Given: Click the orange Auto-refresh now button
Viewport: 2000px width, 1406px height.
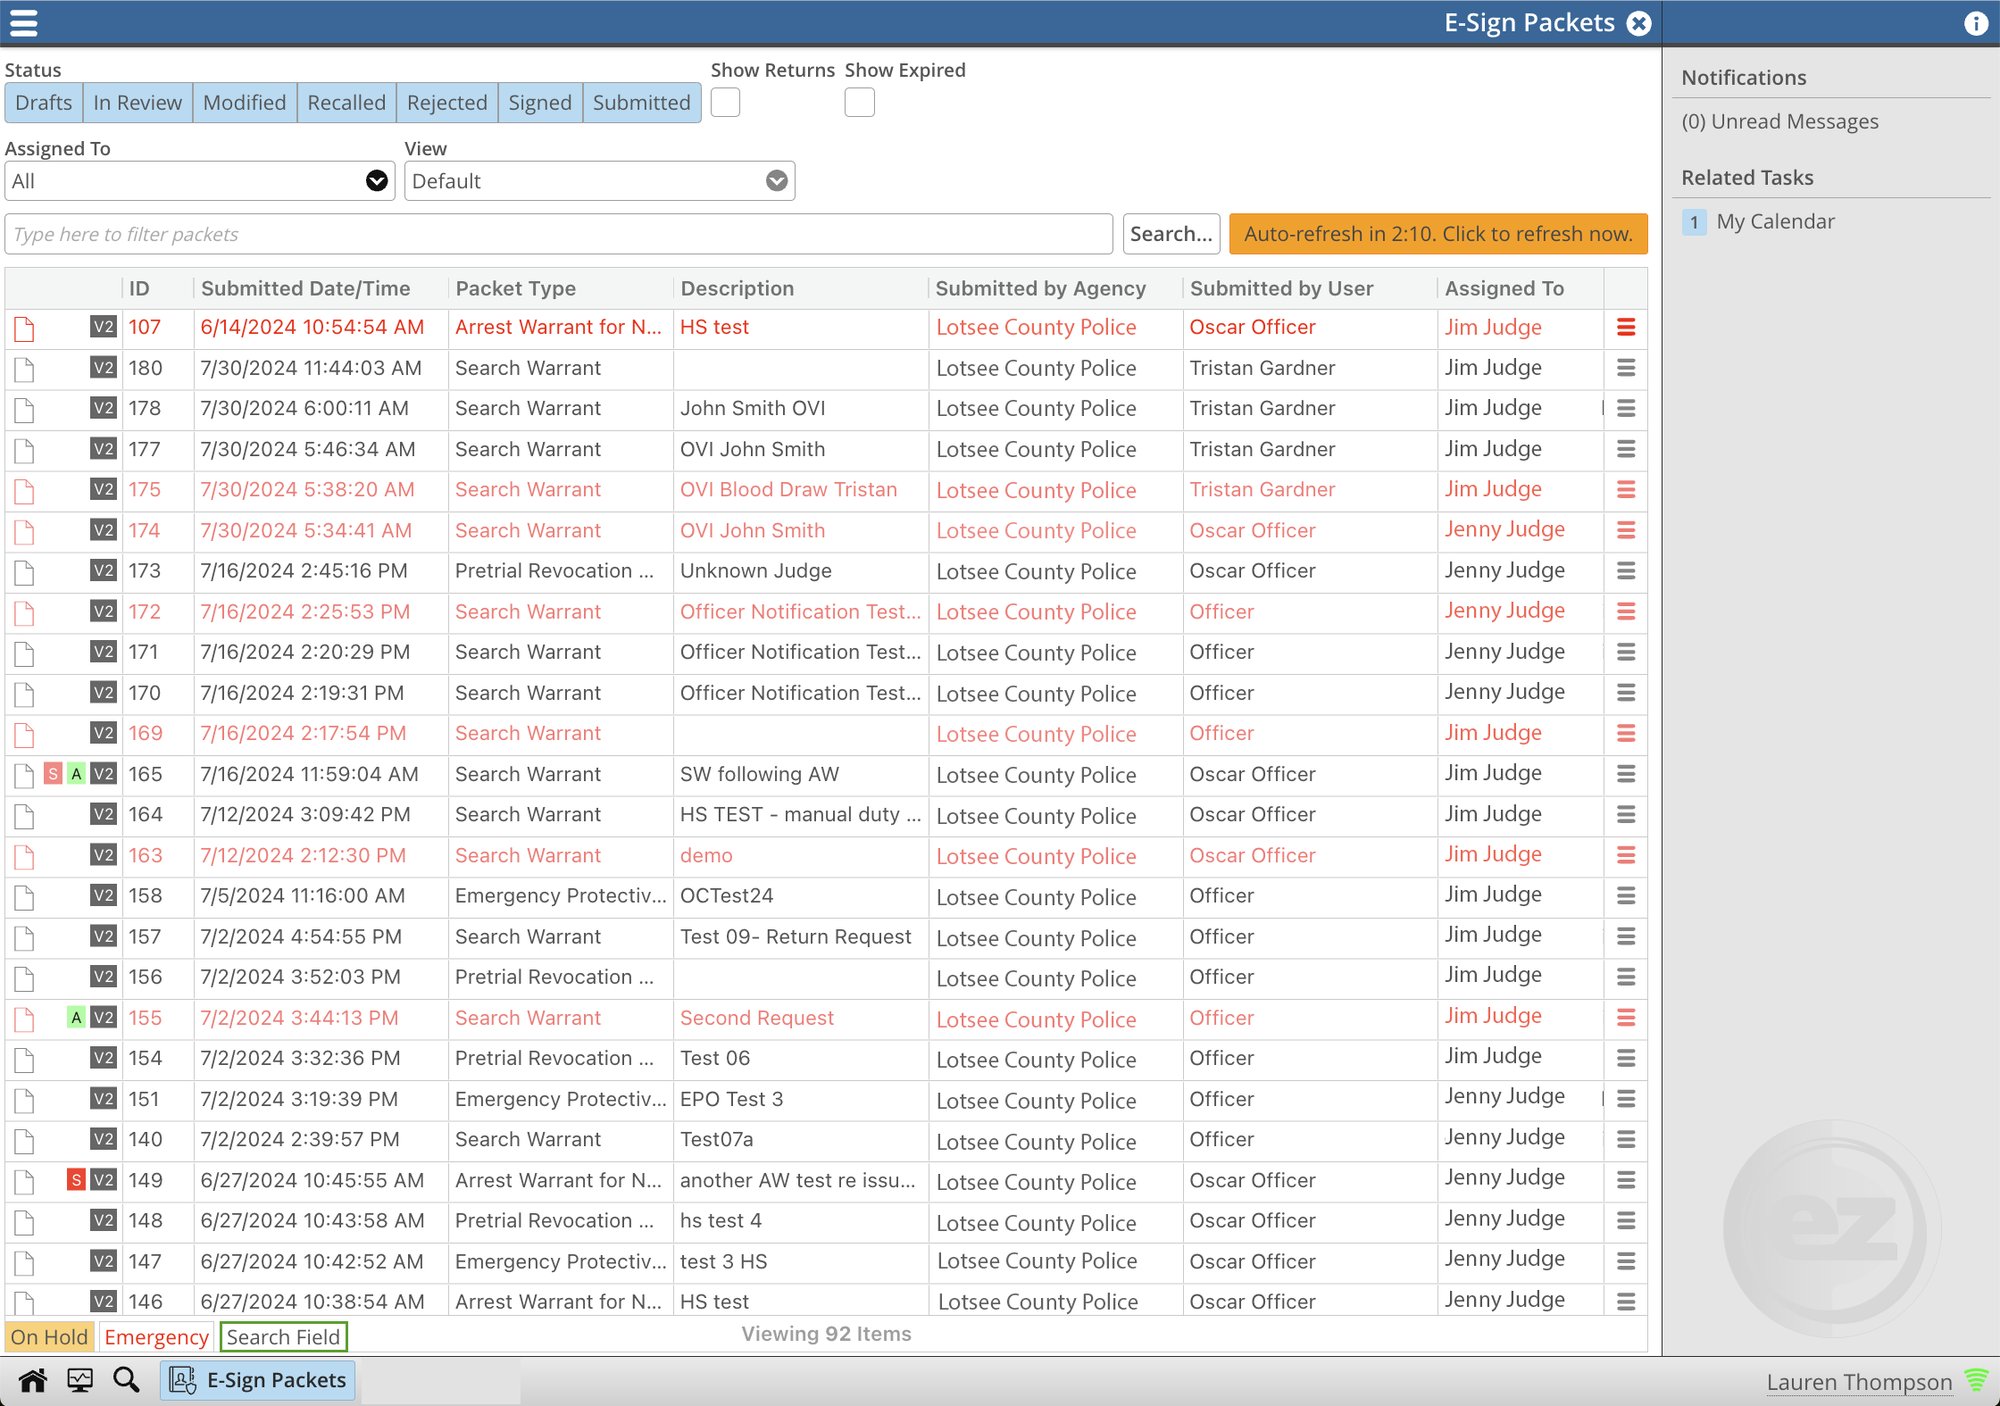Looking at the screenshot, I should coord(1438,234).
